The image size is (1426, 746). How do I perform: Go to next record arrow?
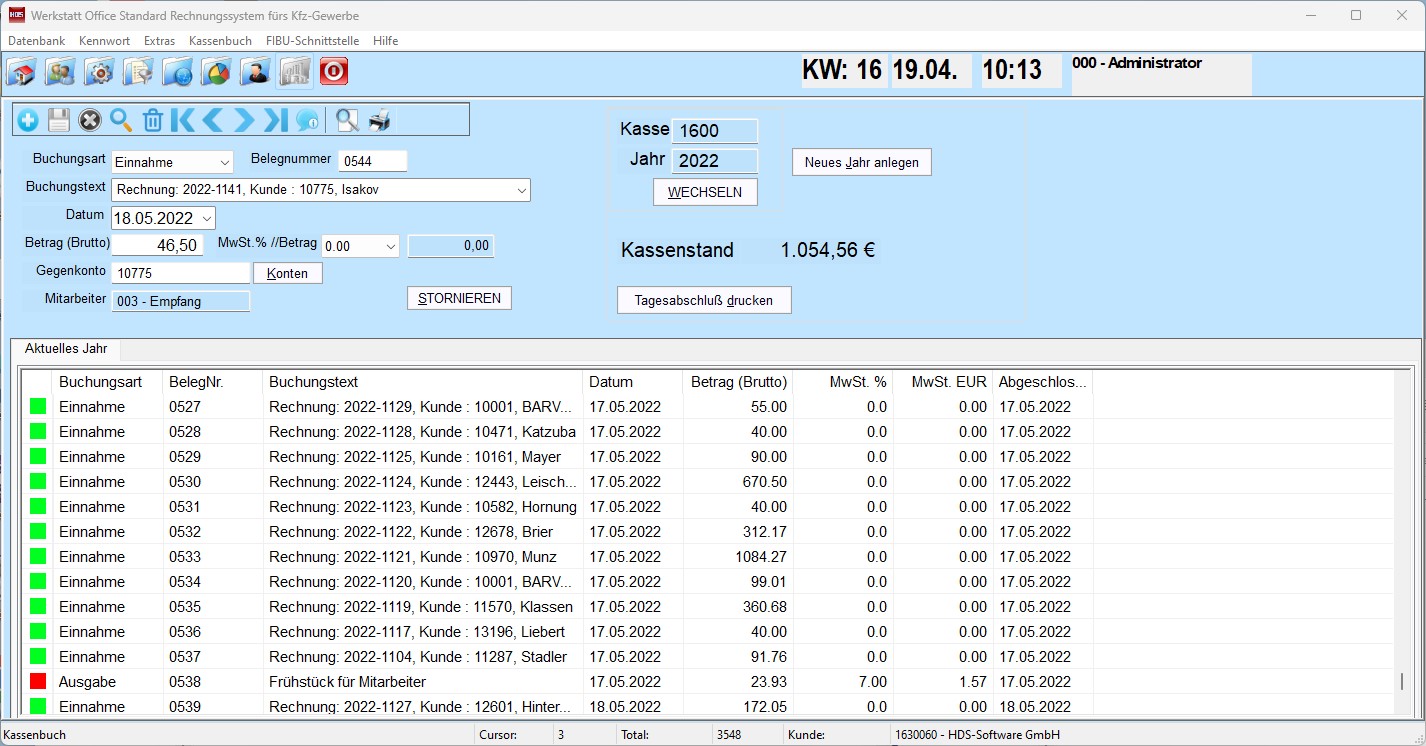pyautogui.click(x=244, y=121)
